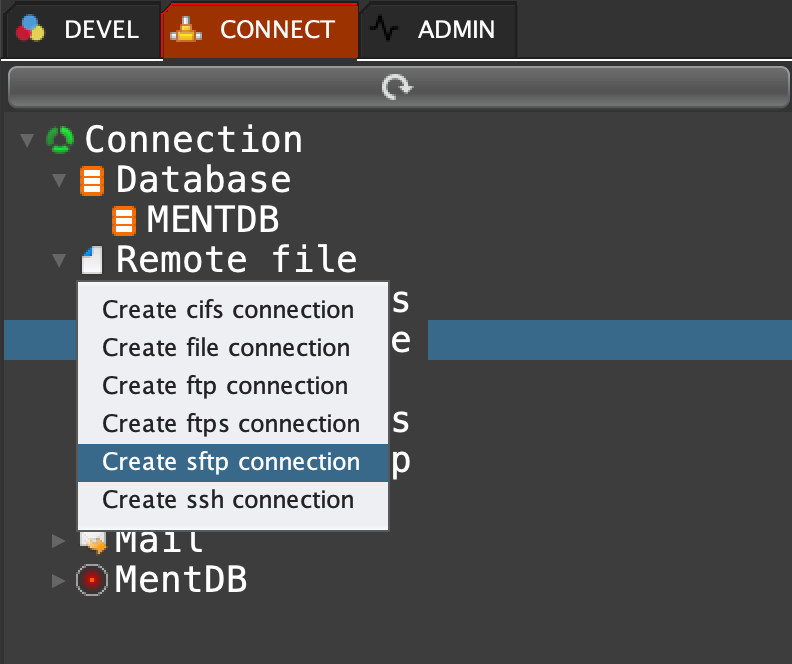Image resolution: width=792 pixels, height=664 pixels.
Task: Click the DEVEL tab's colored circles icon
Action: [31, 30]
